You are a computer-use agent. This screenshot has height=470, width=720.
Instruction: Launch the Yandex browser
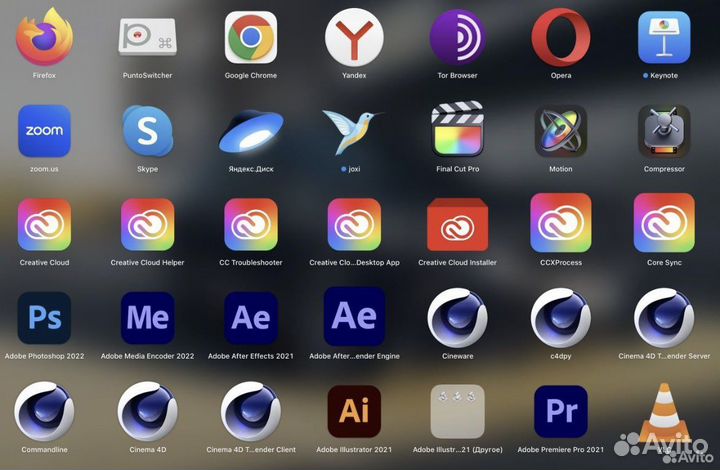click(354, 37)
